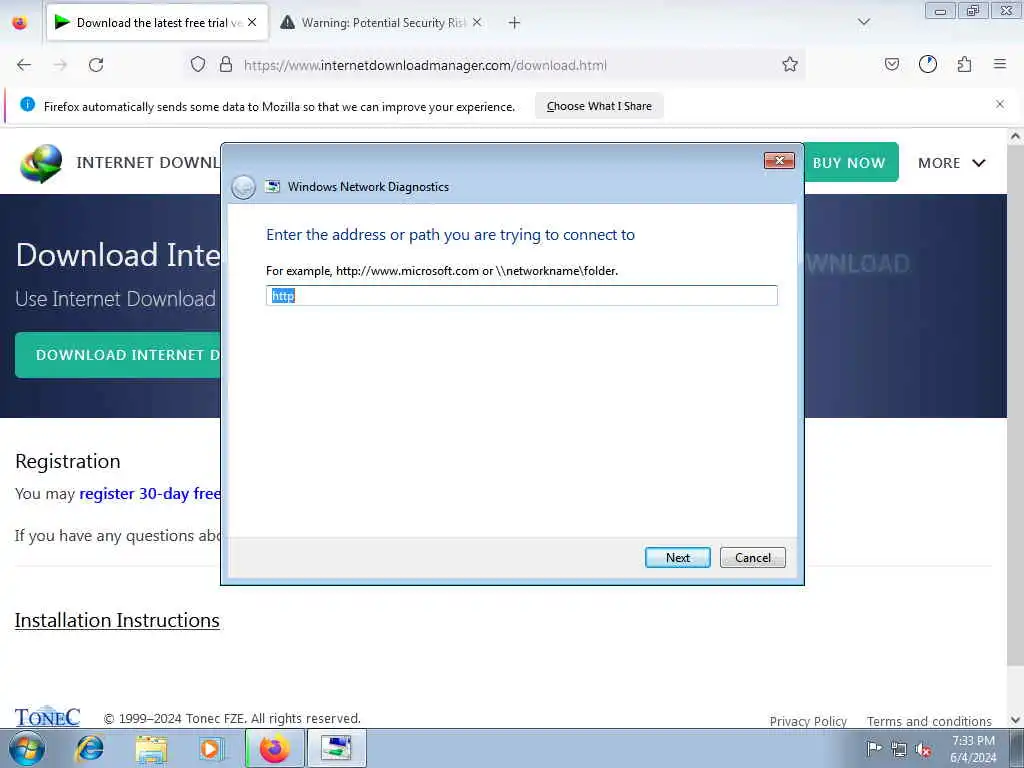This screenshot has height=768, width=1024.
Task: Dismiss the Firefox data notification bar
Action: click(1000, 104)
